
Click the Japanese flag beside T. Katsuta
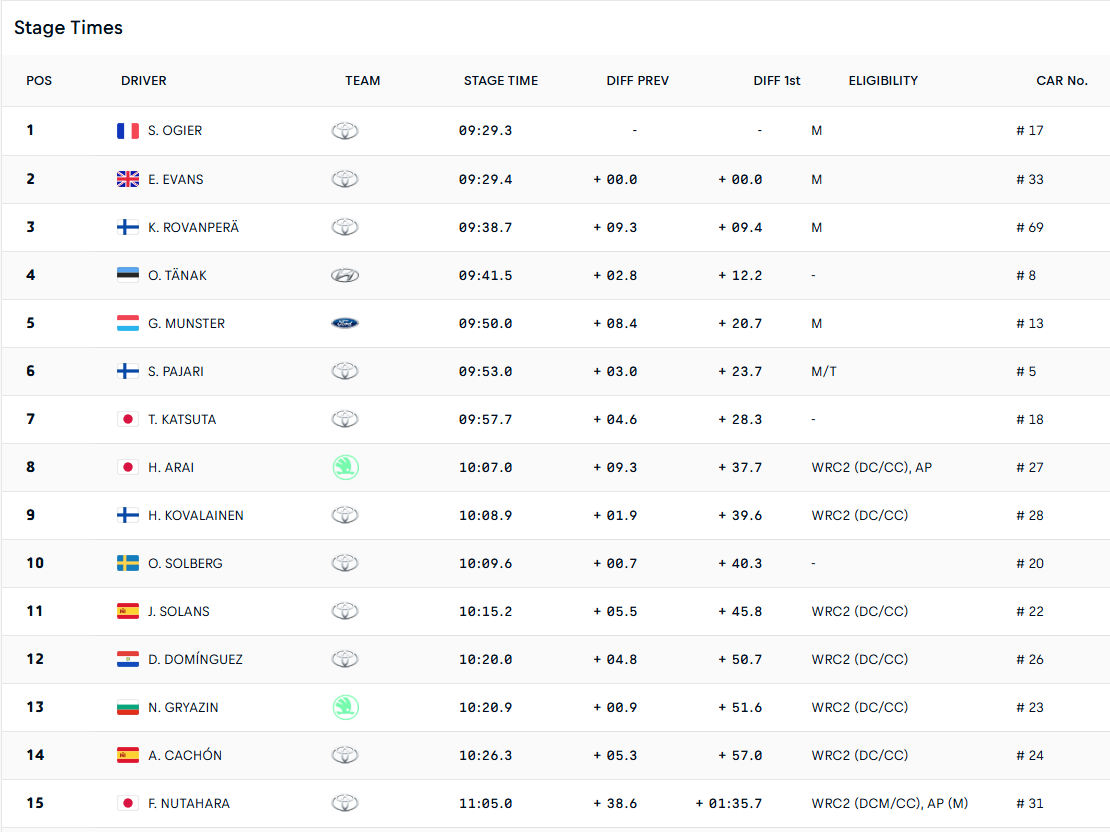coord(128,419)
